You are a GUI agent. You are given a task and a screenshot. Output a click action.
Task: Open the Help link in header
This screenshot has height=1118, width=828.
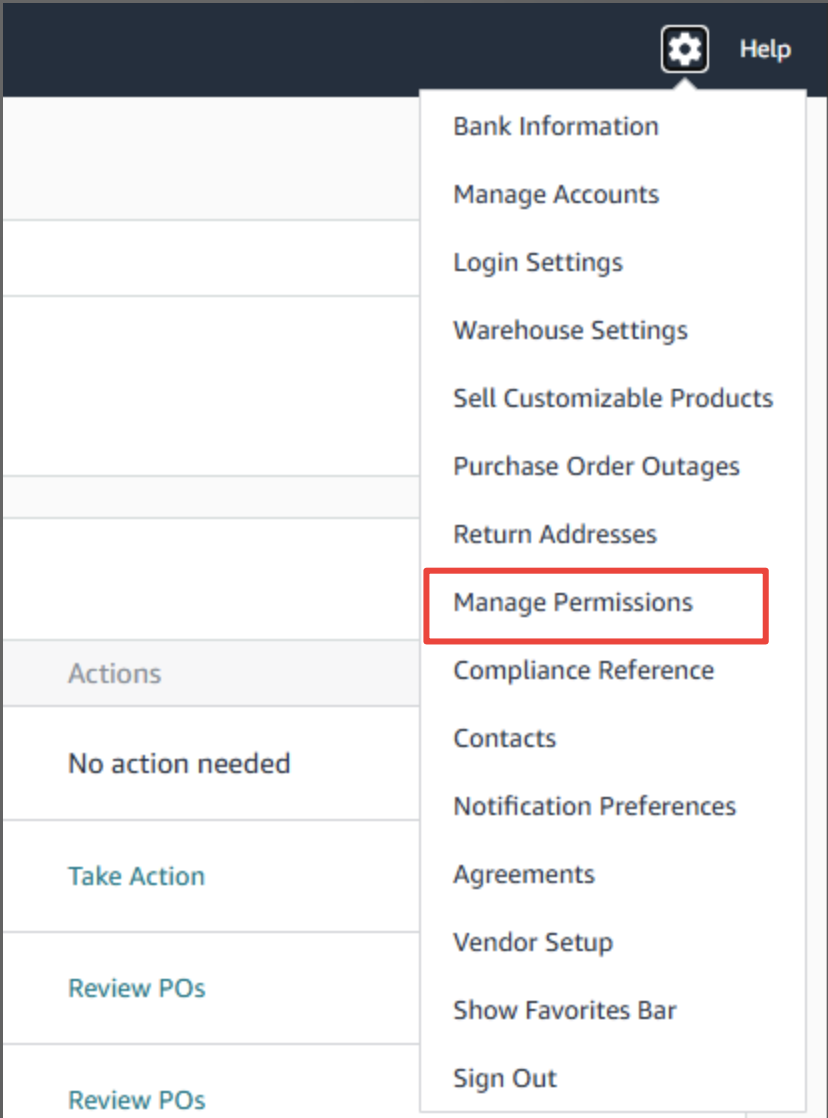coord(765,49)
